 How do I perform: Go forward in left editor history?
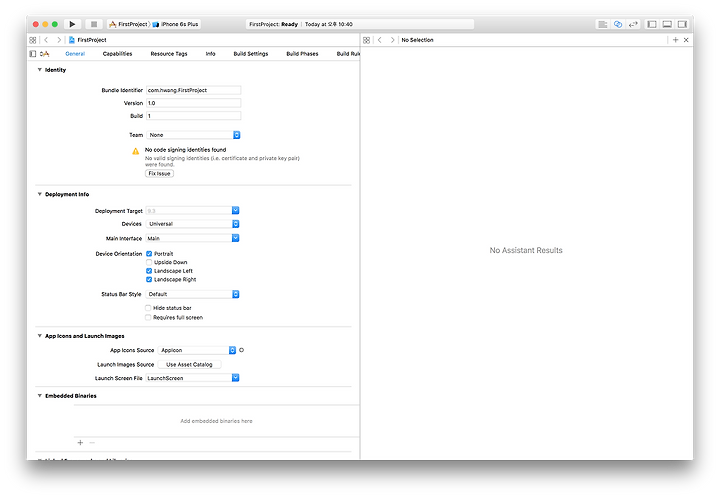pyautogui.click(x=59, y=40)
